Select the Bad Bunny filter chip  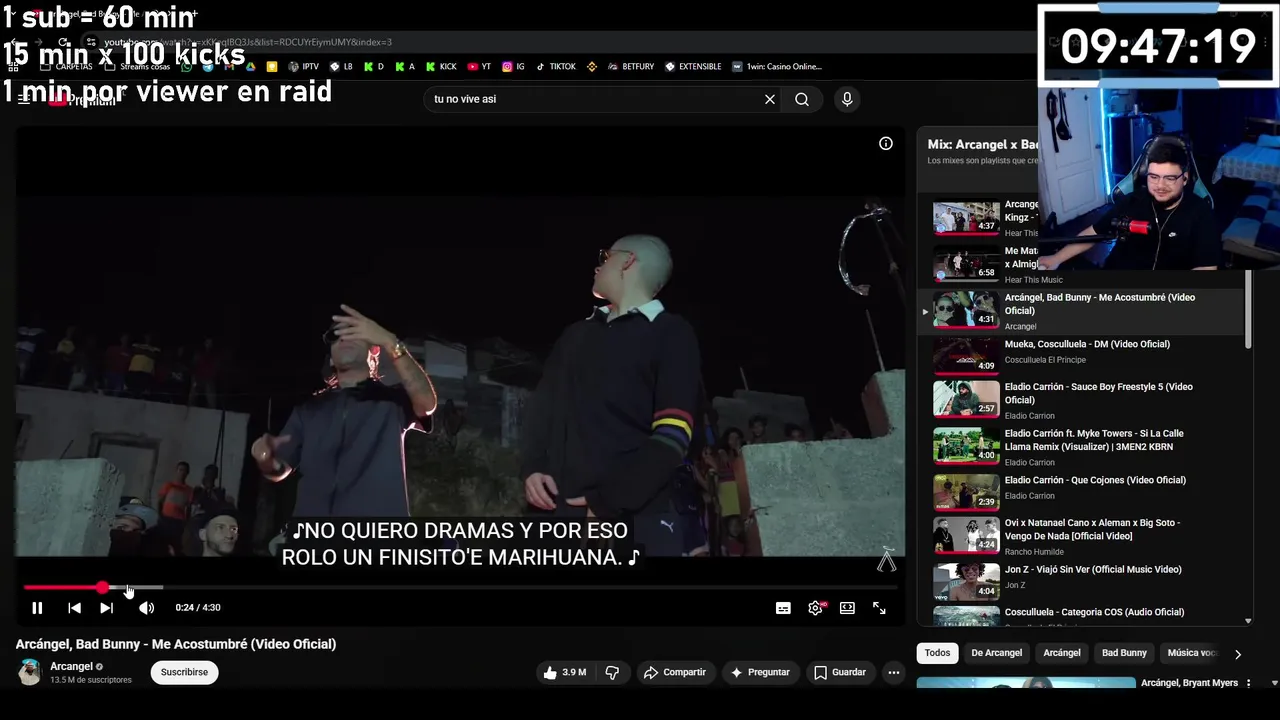tap(1124, 653)
